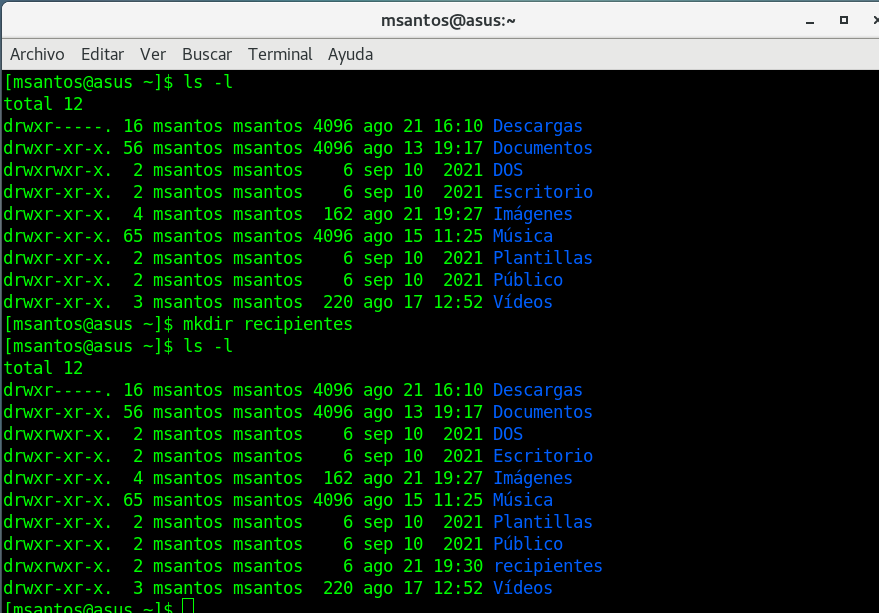
Task: Maximize the terminal window
Action: (844, 20)
